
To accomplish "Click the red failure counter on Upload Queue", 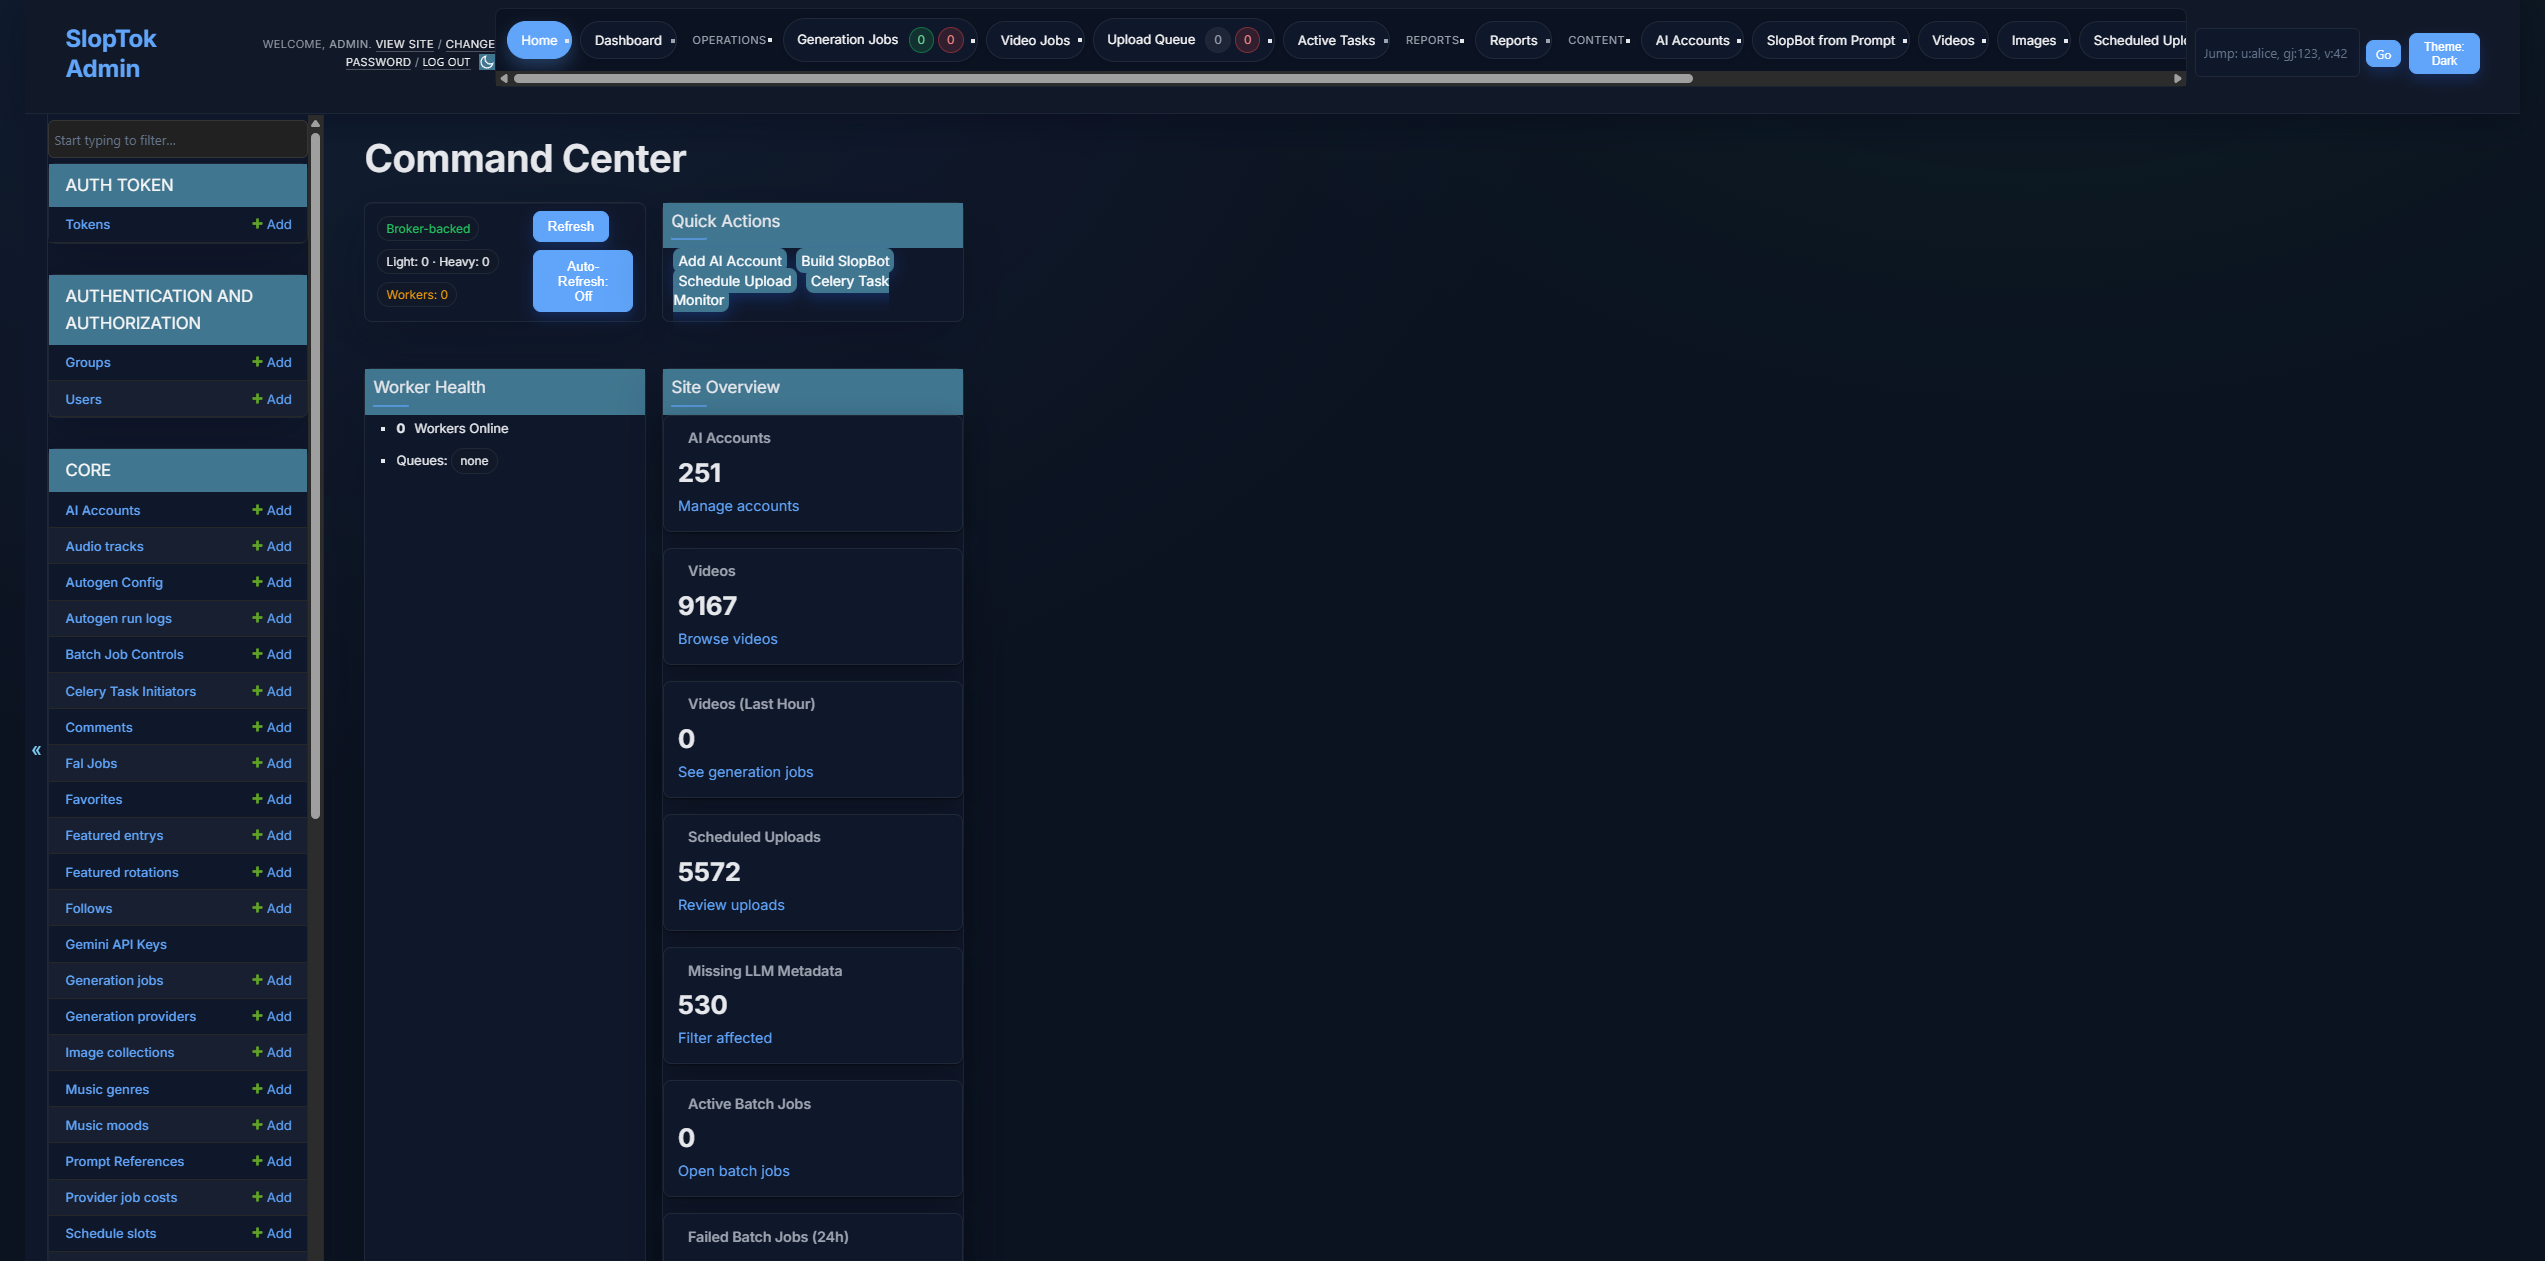I will coord(1247,39).
